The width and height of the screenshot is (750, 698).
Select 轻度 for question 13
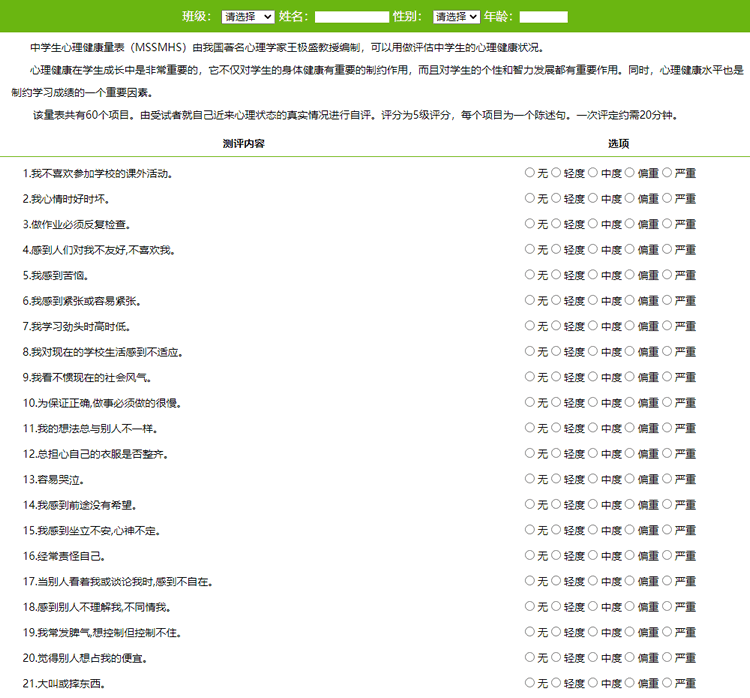(556, 478)
